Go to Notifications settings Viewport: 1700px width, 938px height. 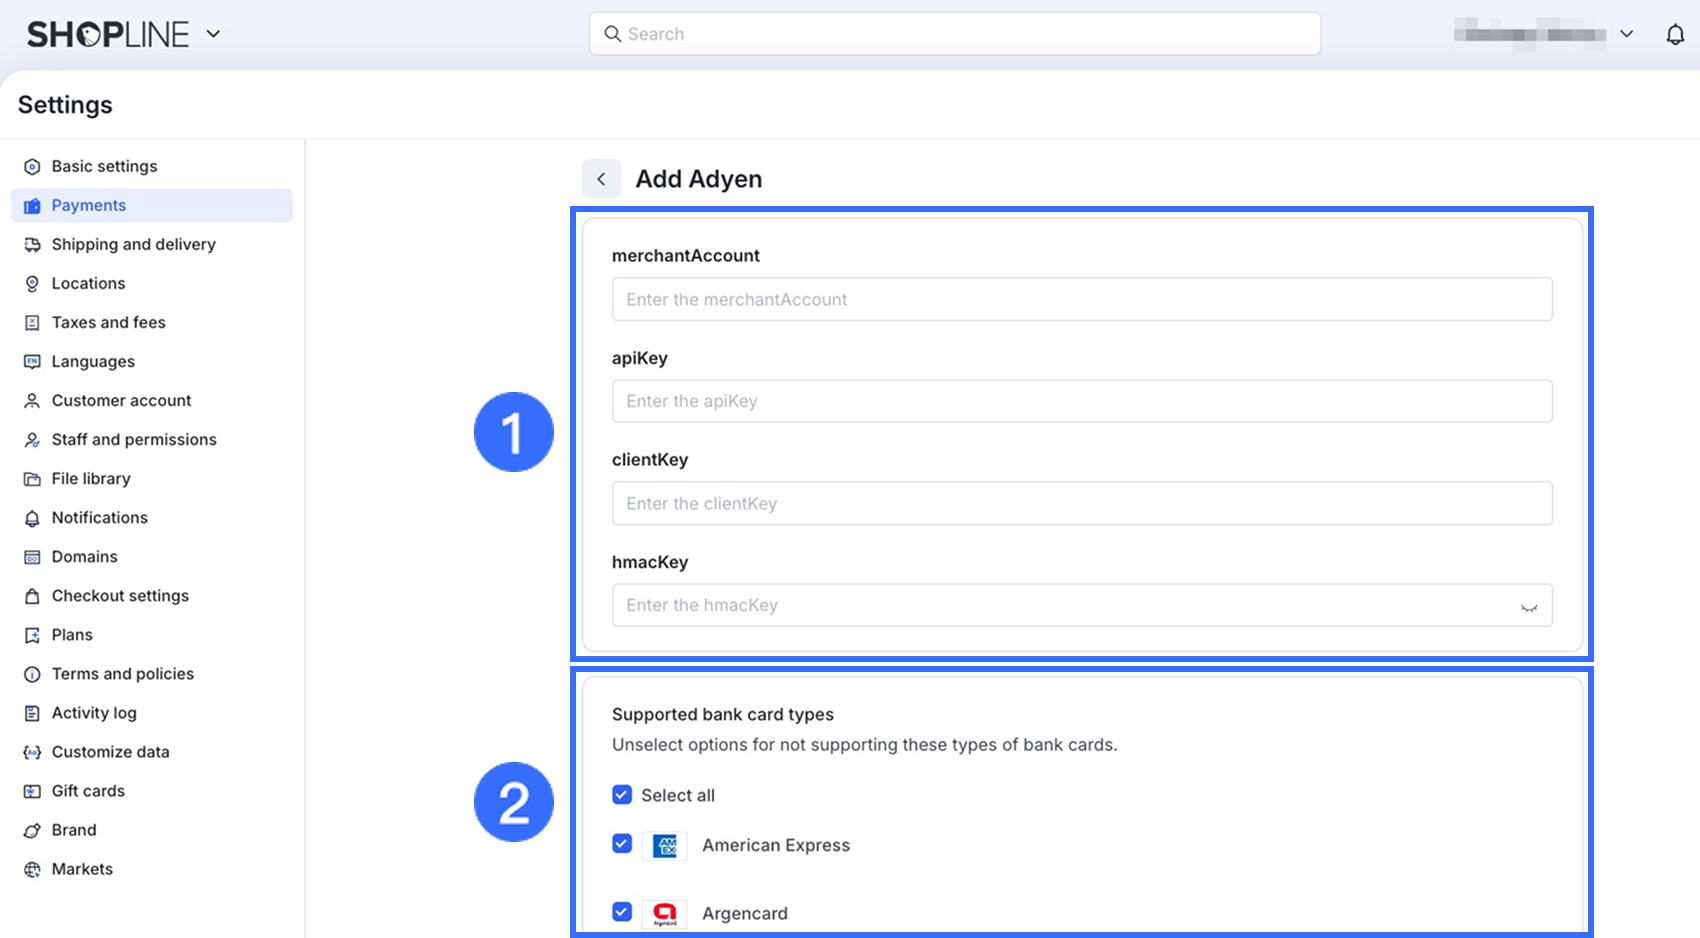coord(152,517)
